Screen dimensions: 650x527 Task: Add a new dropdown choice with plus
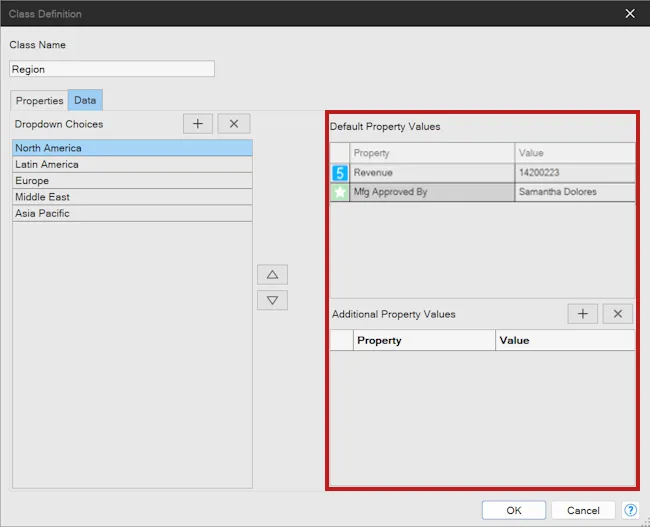[x=198, y=124]
